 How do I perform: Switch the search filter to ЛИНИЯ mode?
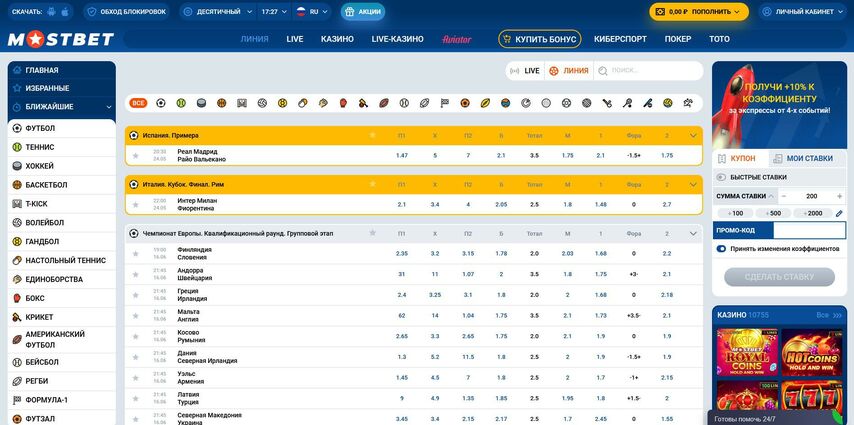pyautogui.click(x=569, y=71)
